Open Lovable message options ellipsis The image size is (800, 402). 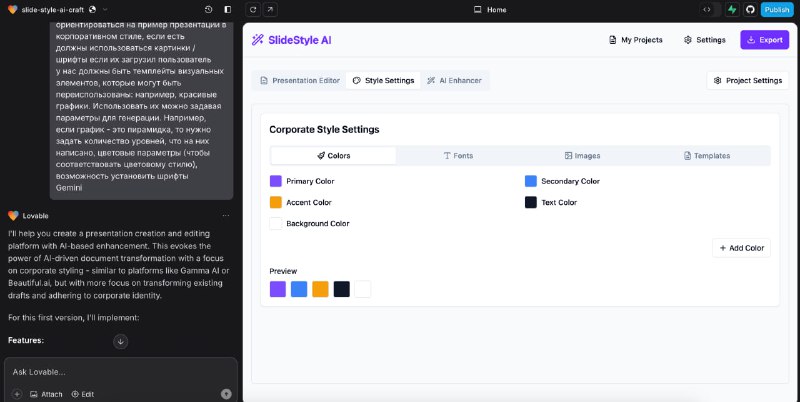coord(226,216)
